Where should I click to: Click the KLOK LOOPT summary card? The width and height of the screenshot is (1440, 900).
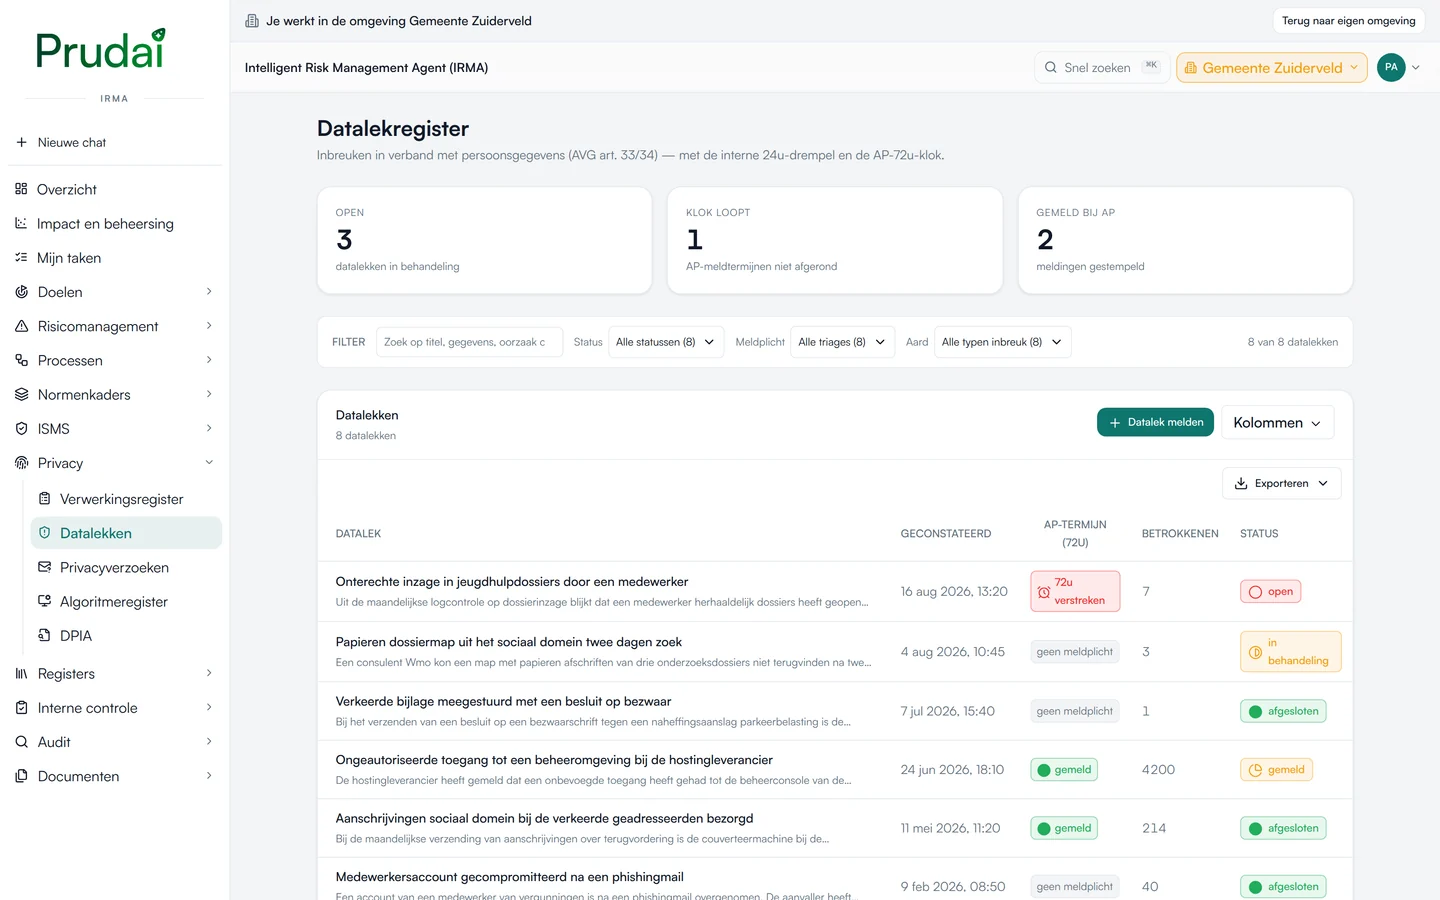tap(835, 241)
